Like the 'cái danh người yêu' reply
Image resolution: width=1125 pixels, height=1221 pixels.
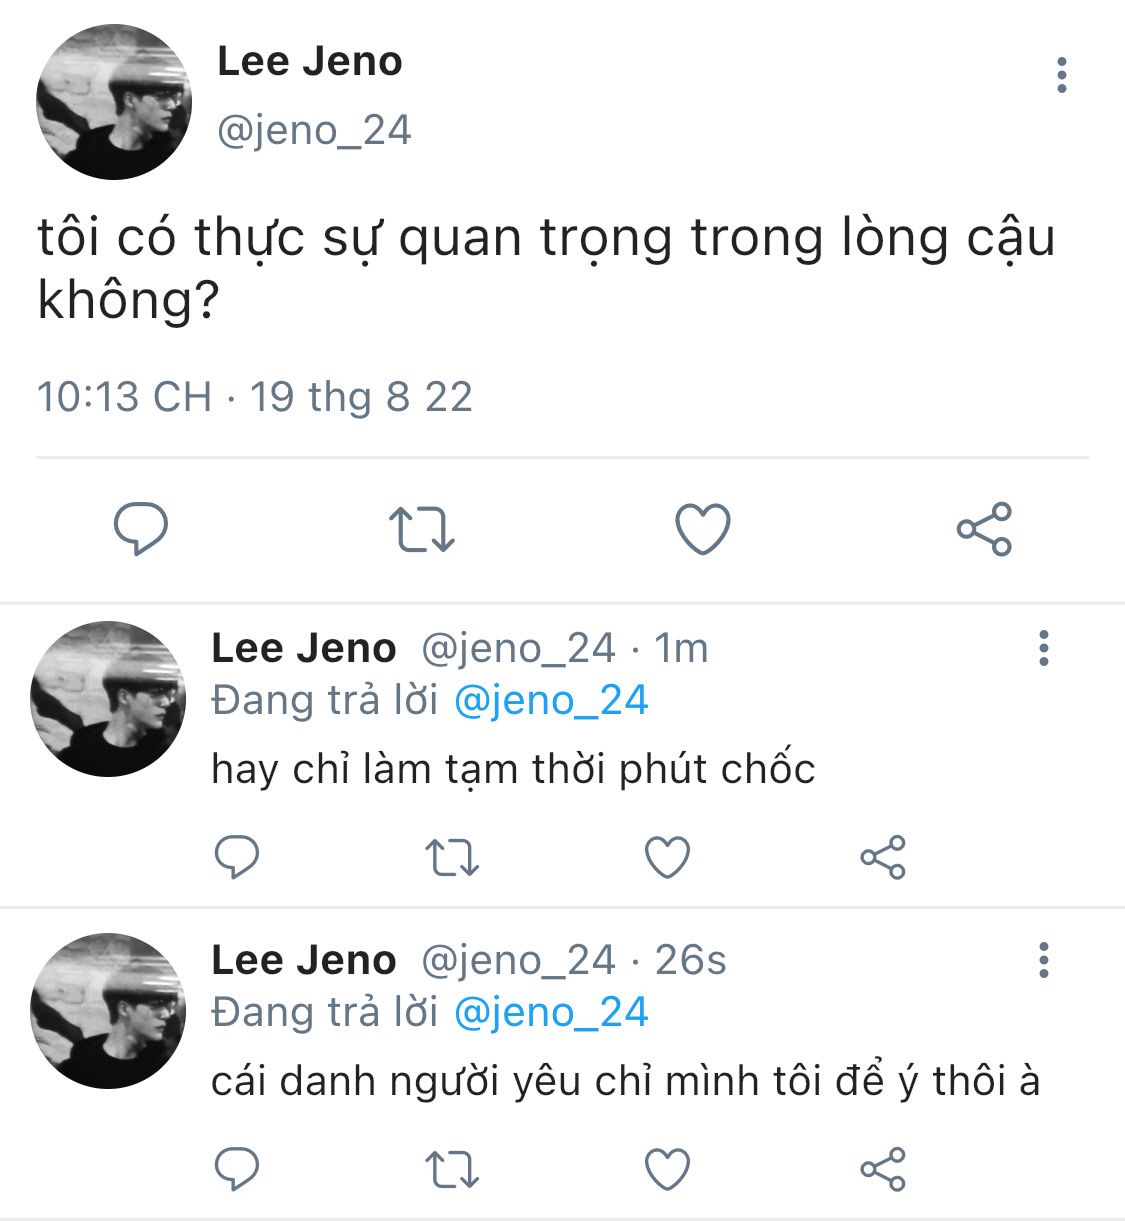click(x=667, y=1169)
